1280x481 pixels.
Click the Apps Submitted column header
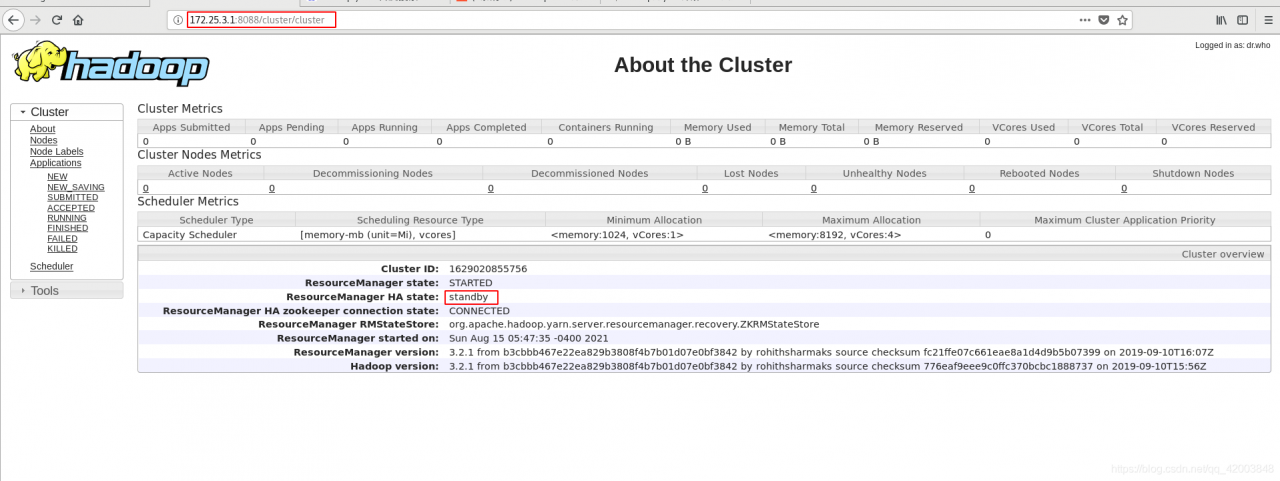point(191,127)
